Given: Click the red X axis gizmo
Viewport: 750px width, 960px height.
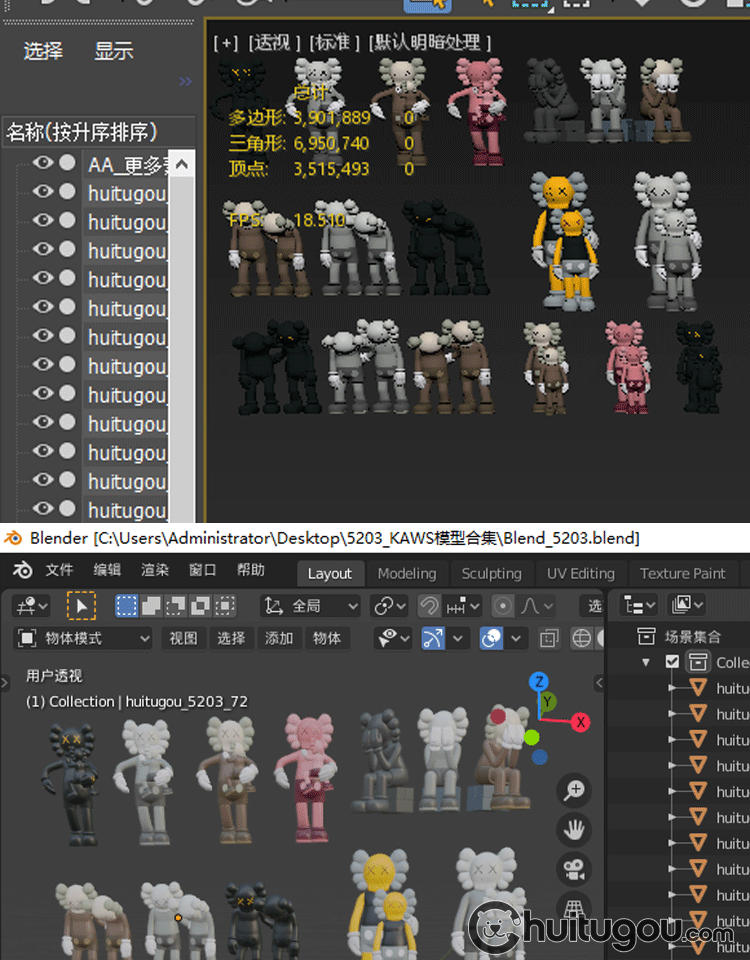Looking at the screenshot, I should click(x=580, y=720).
